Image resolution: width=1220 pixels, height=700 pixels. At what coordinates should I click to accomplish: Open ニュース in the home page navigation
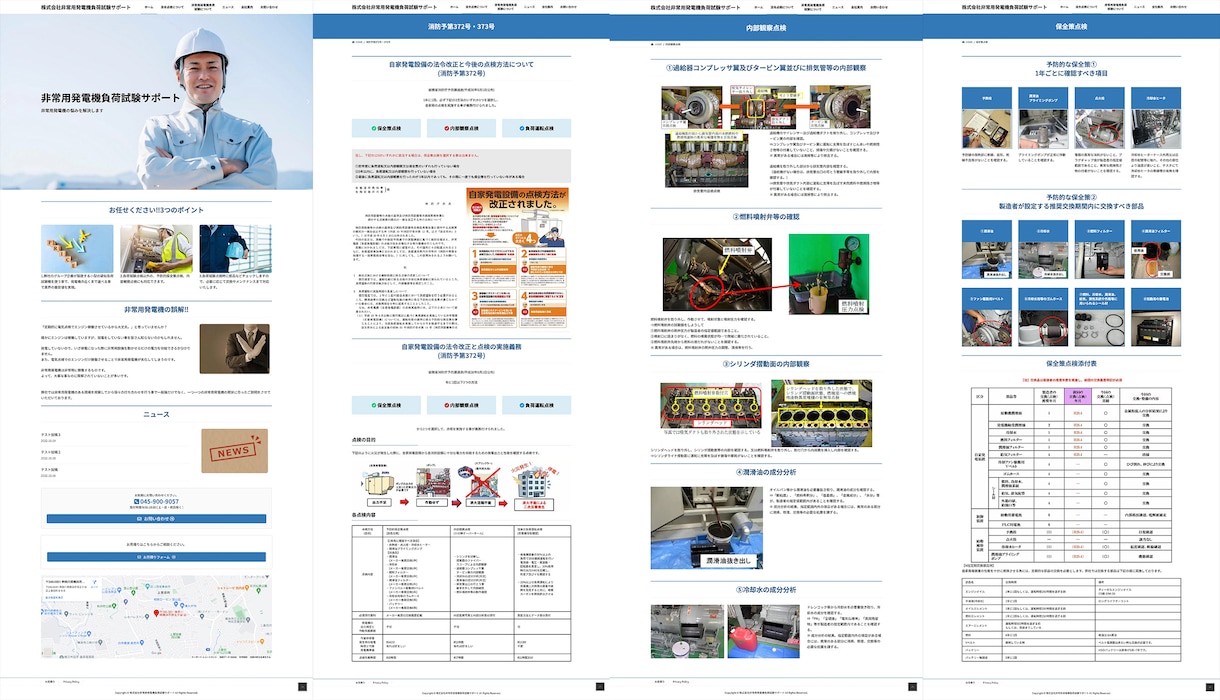pos(228,6)
